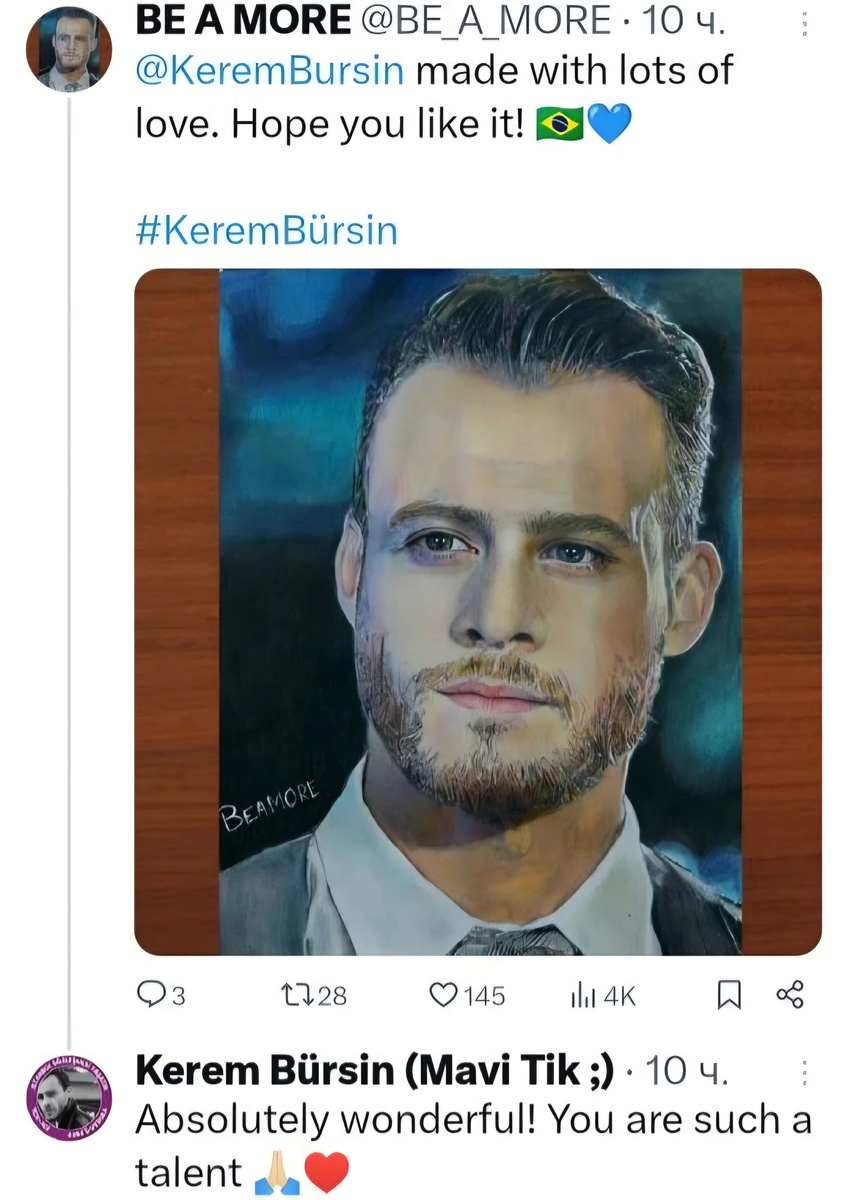Open the "Absolutely wonderful!" reply text
Screen dimensions: 848x1200
point(472,1120)
